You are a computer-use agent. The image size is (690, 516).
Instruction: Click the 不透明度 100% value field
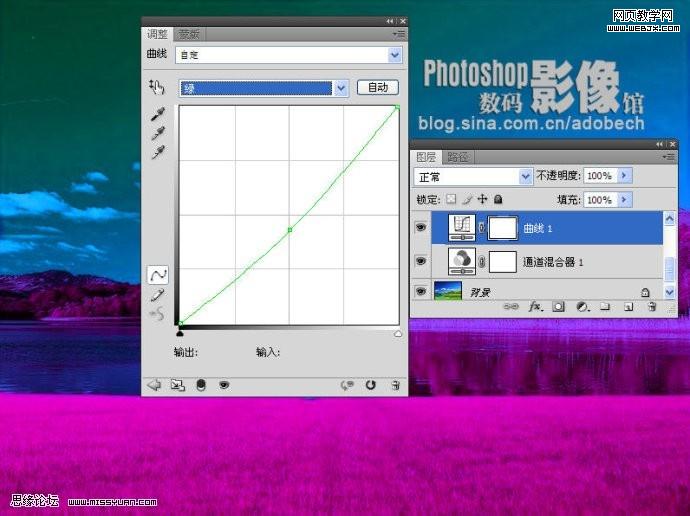(x=601, y=176)
